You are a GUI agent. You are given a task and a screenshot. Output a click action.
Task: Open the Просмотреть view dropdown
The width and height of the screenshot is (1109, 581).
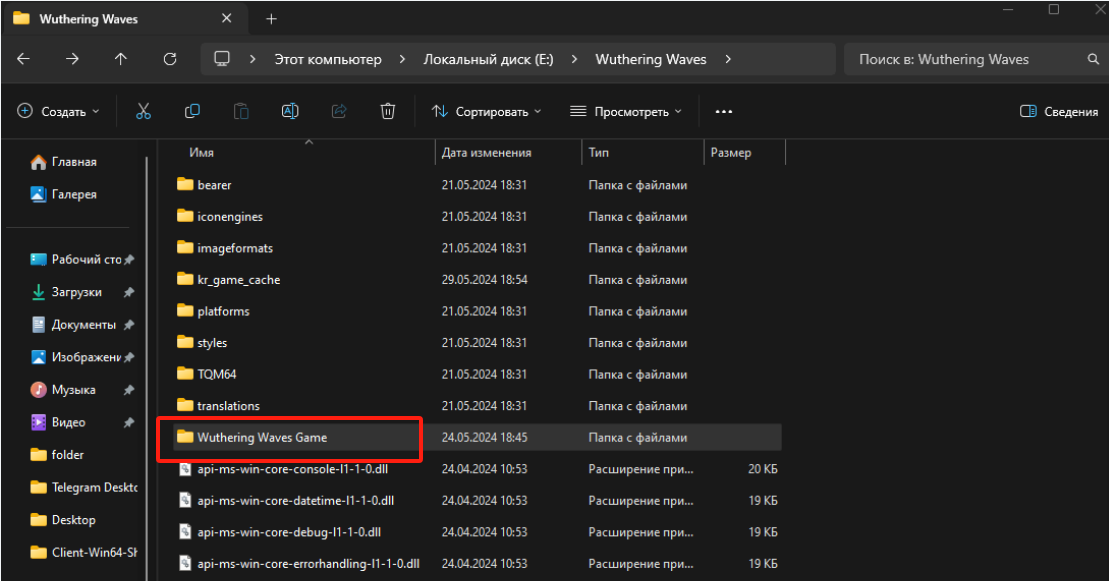pyautogui.click(x=626, y=111)
